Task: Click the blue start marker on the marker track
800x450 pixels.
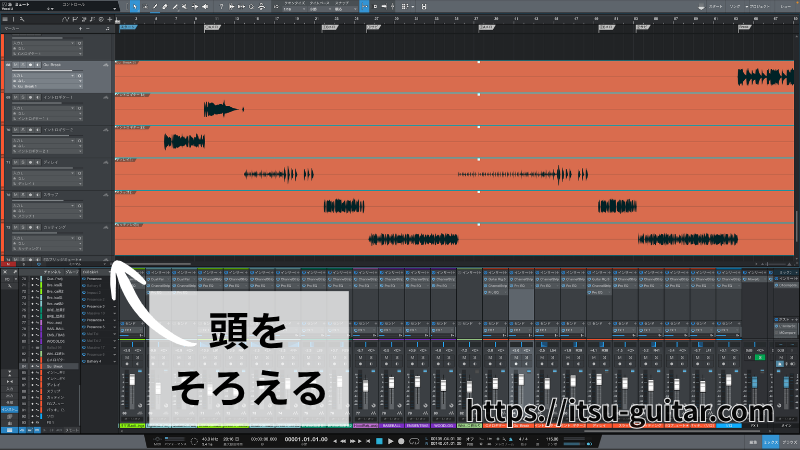Action: point(128,27)
